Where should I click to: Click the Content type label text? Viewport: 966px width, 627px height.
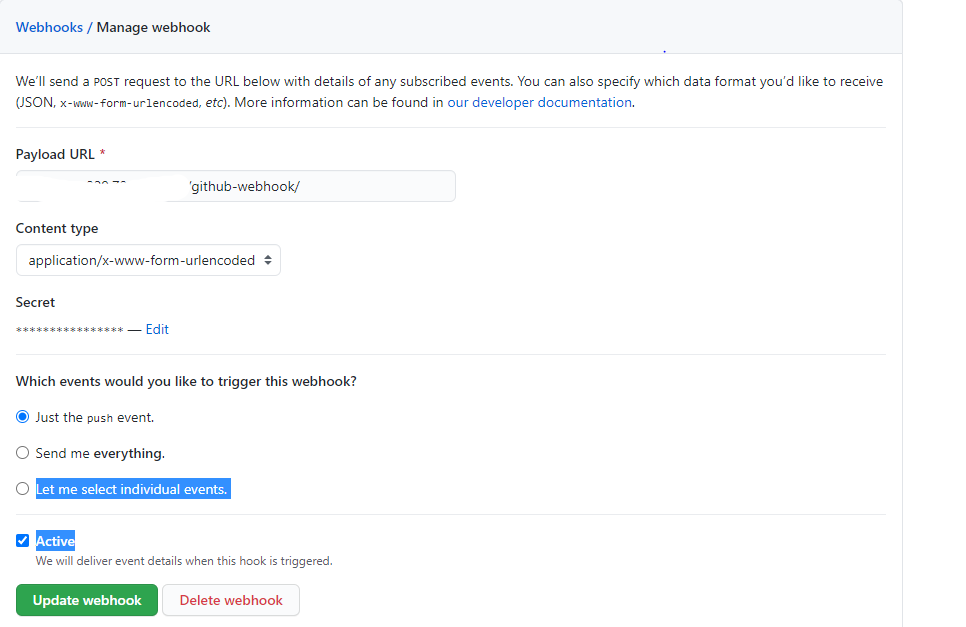(x=57, y=228)
